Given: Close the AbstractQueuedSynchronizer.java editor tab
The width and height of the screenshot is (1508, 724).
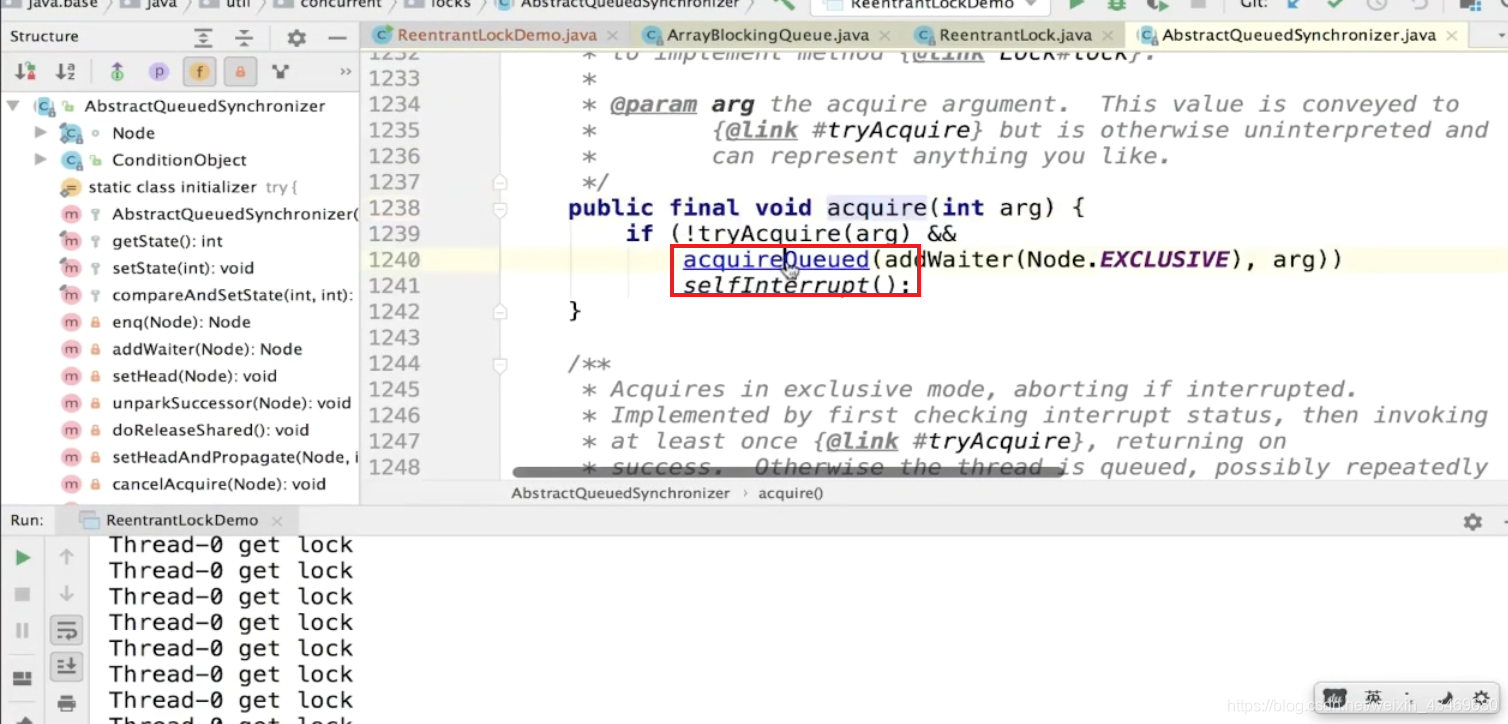Looking at the screenshot, I should [1454, 36].
